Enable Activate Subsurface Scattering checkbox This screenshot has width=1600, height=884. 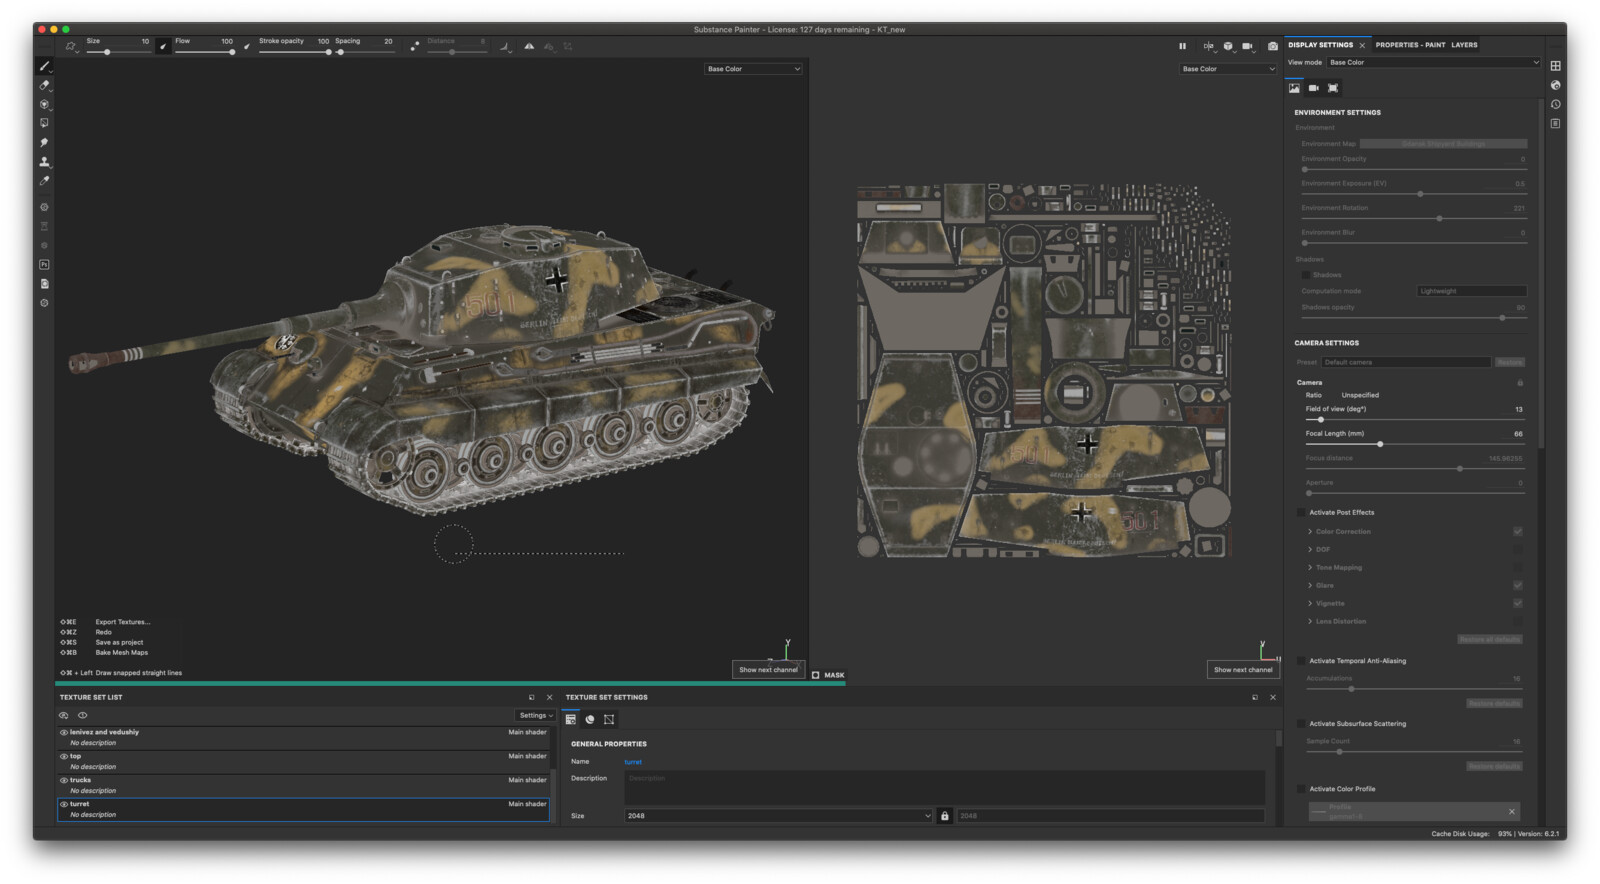(1301, 724)
